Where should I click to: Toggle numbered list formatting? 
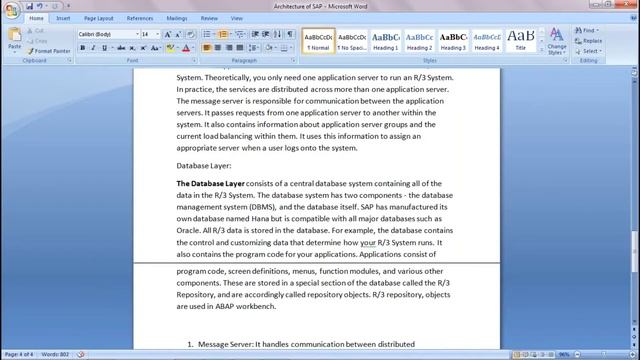click(223, 34)
